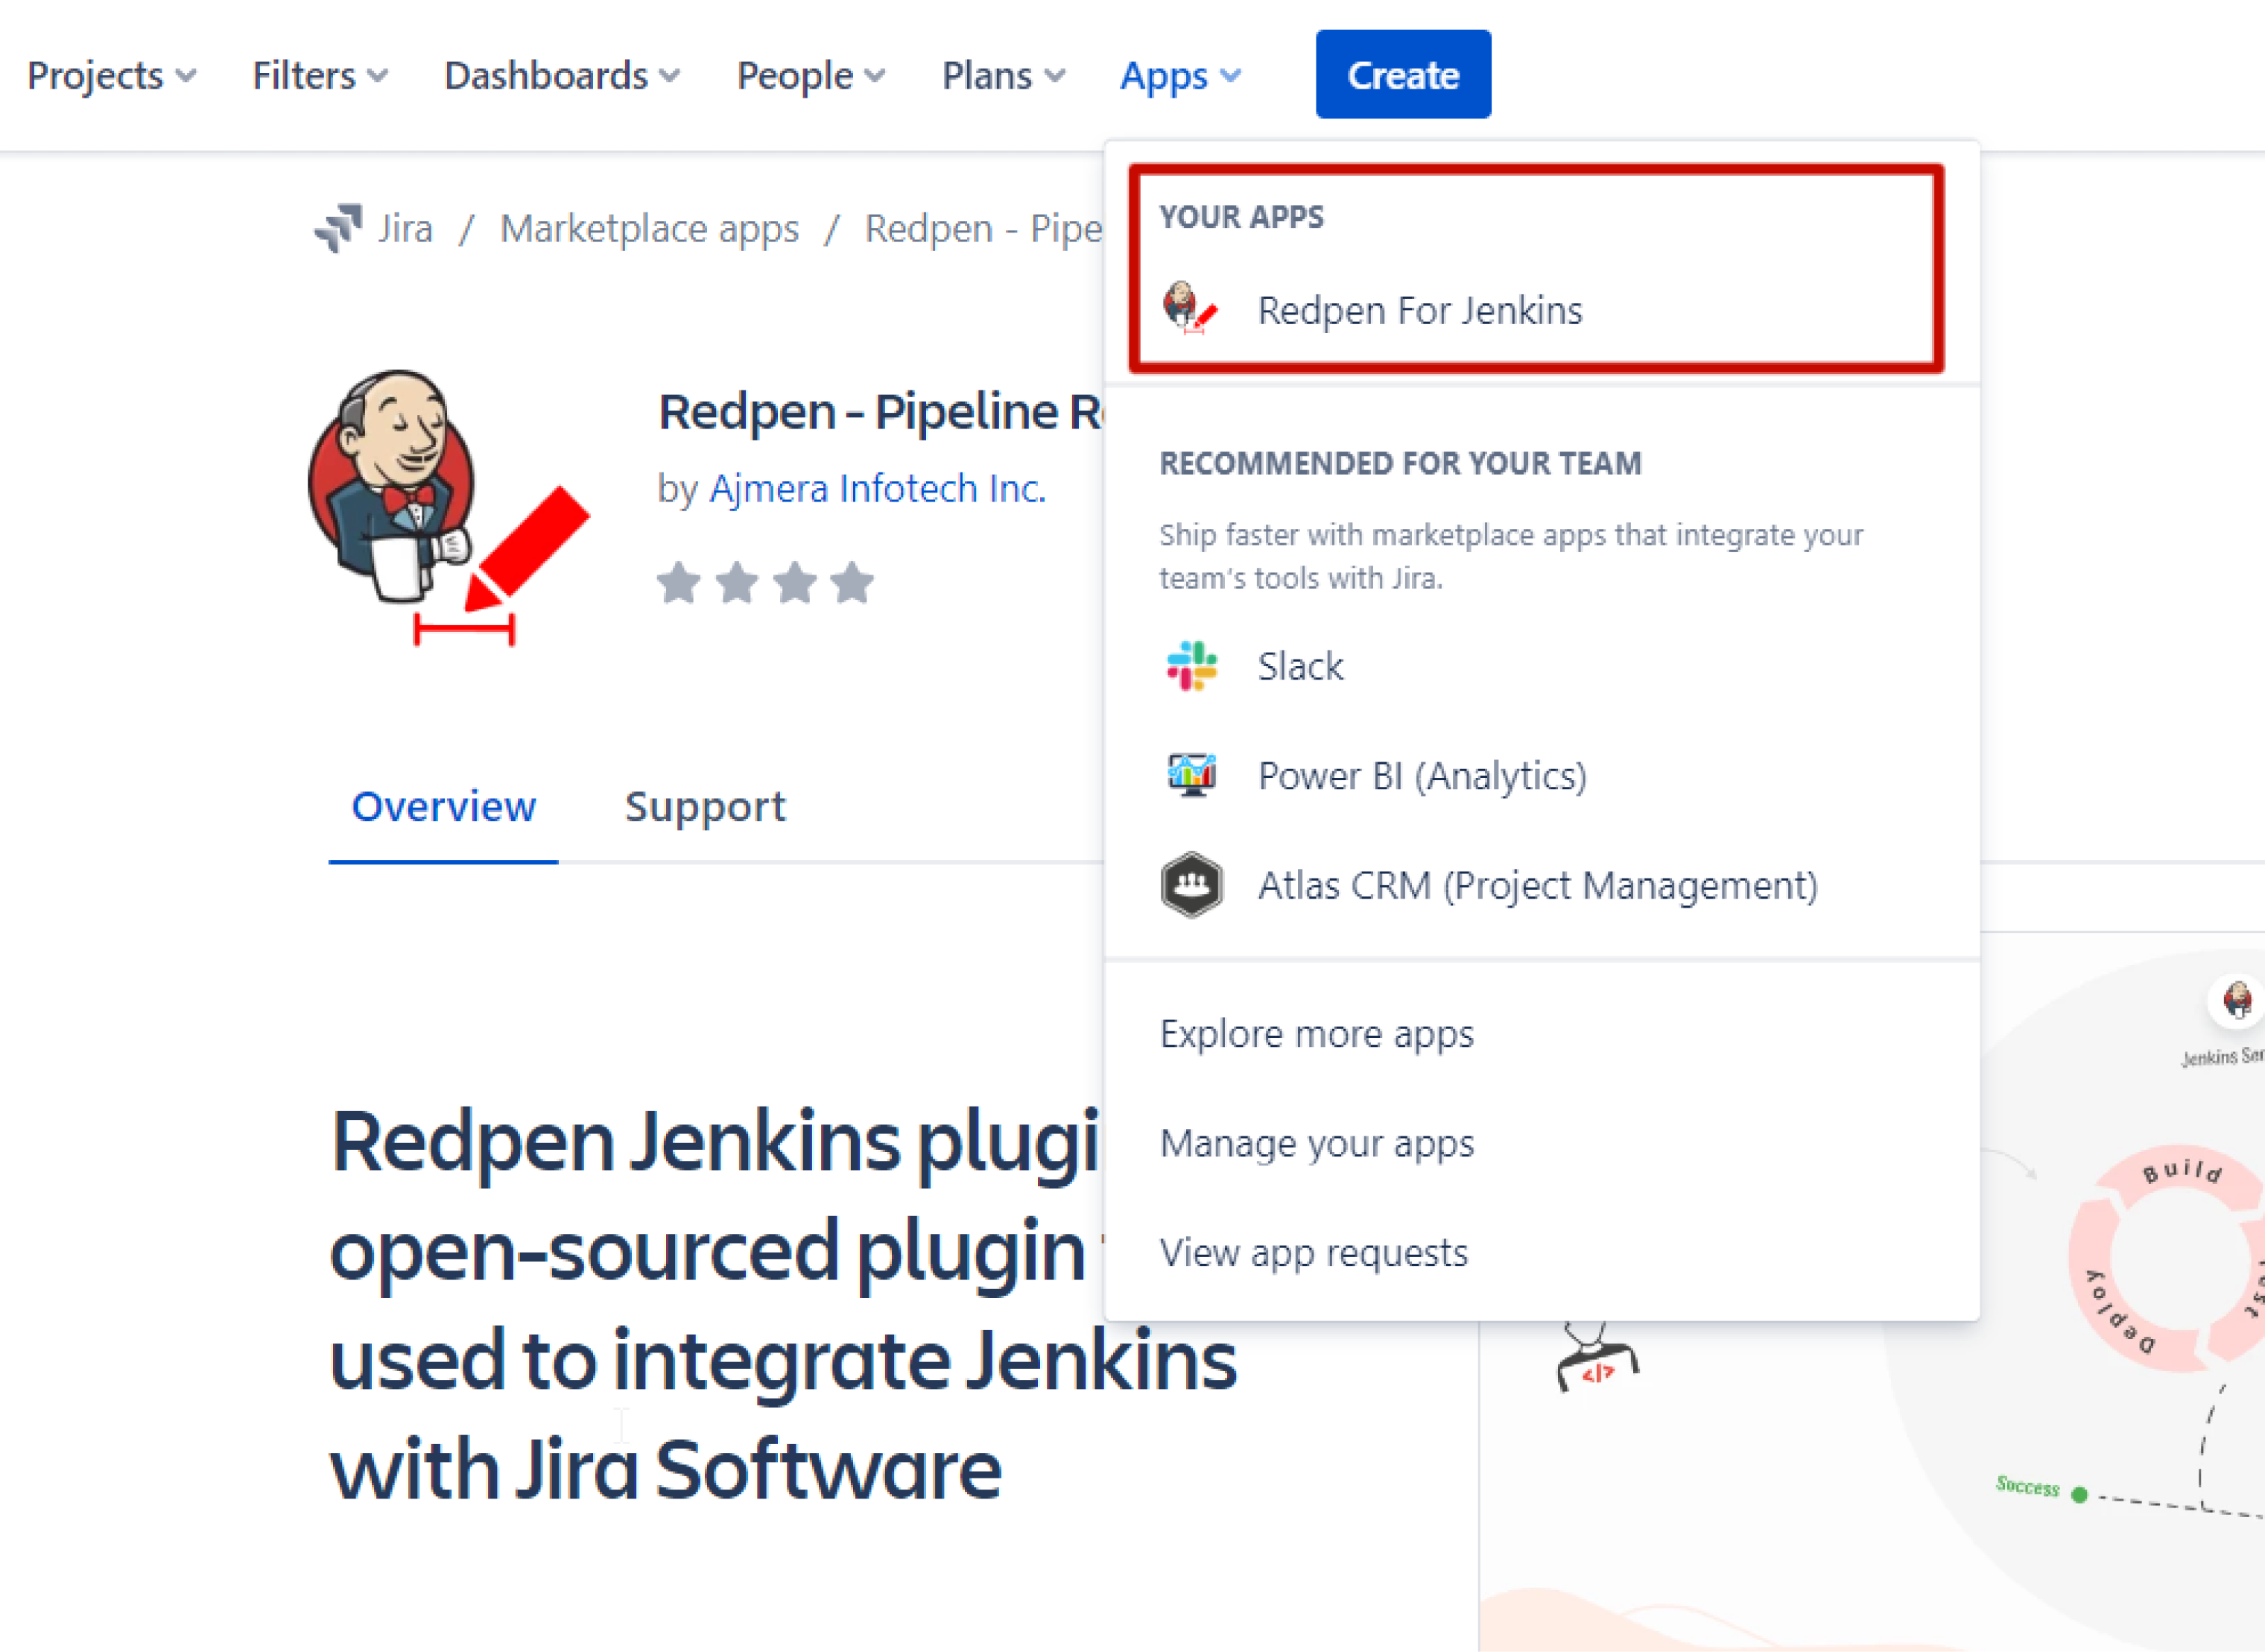Click the Redpen For Jenkins app icon

pyautogui.click(x=1190, y=308)
